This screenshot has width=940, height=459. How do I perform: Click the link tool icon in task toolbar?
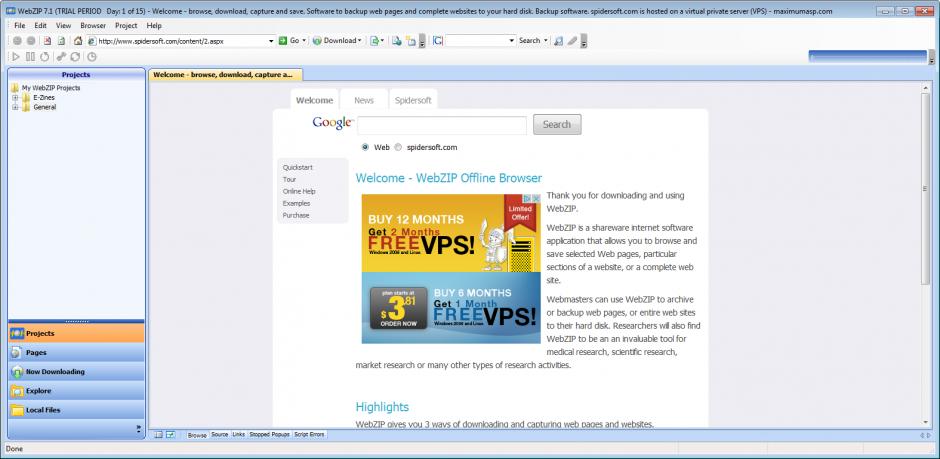coord(61,57)
